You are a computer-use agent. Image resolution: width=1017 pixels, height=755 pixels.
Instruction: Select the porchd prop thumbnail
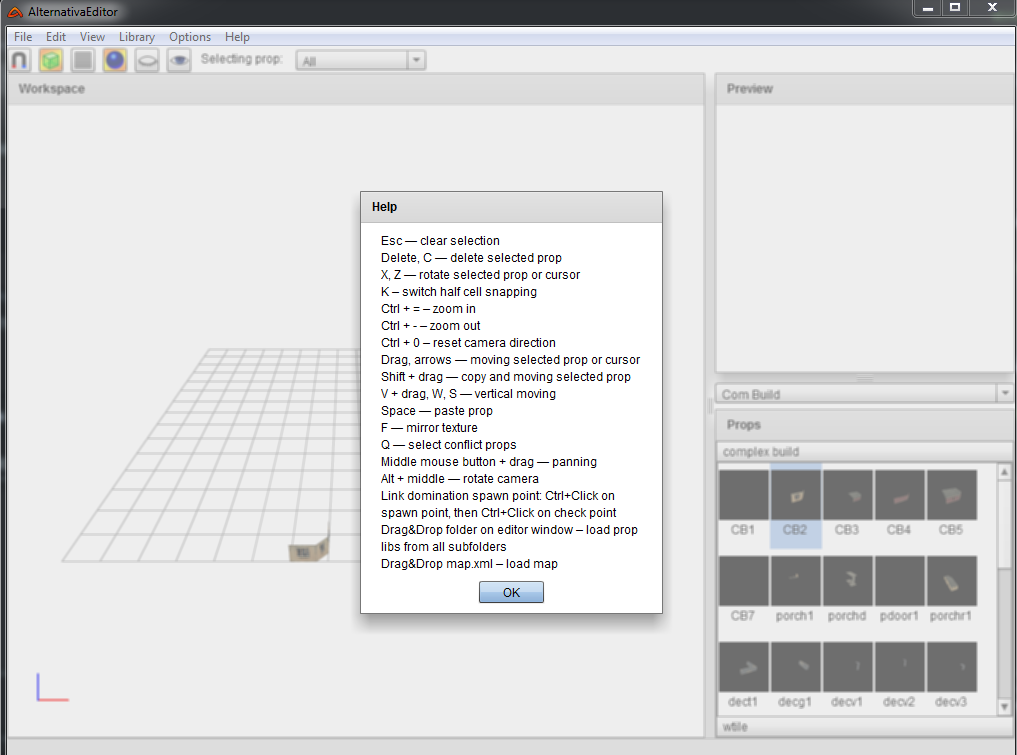847,582
